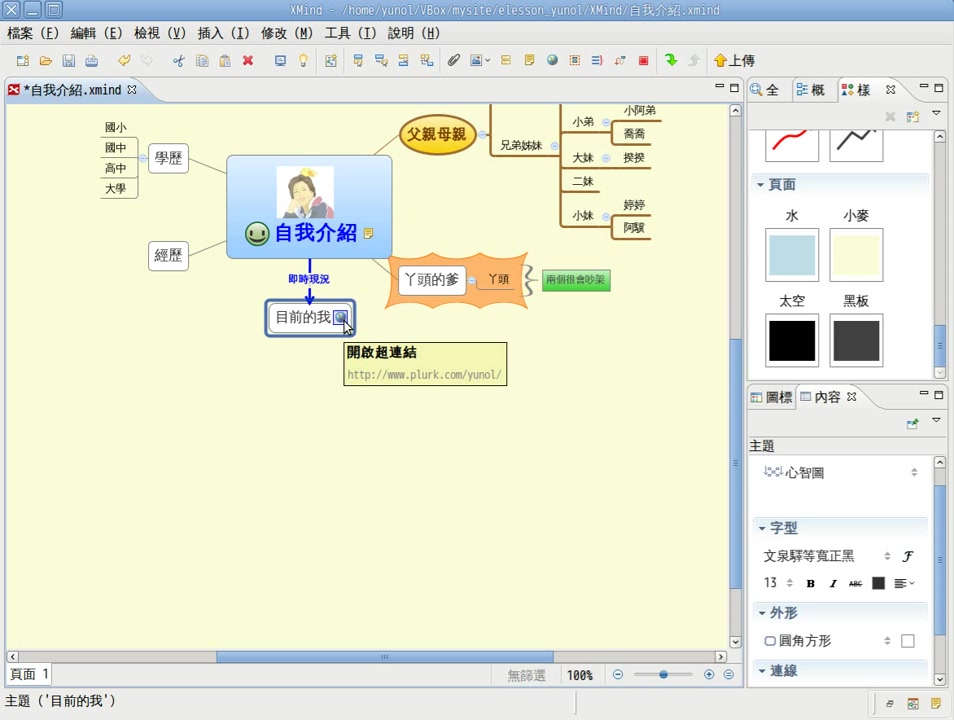This screenshot has height=720, width=954.
Task: Select the Cut tool on the toolbar
Action: tap(178, 60)
